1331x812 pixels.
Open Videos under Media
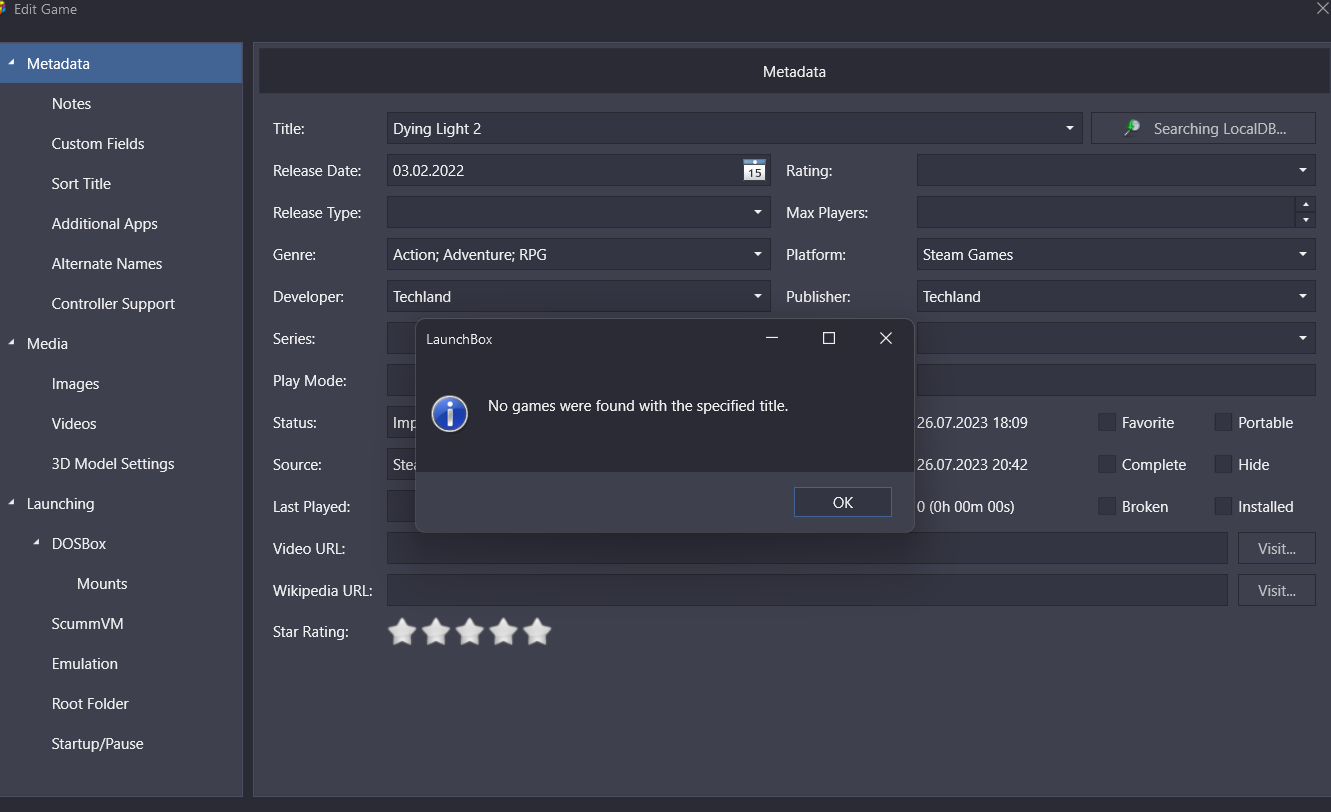coord(74,423)
